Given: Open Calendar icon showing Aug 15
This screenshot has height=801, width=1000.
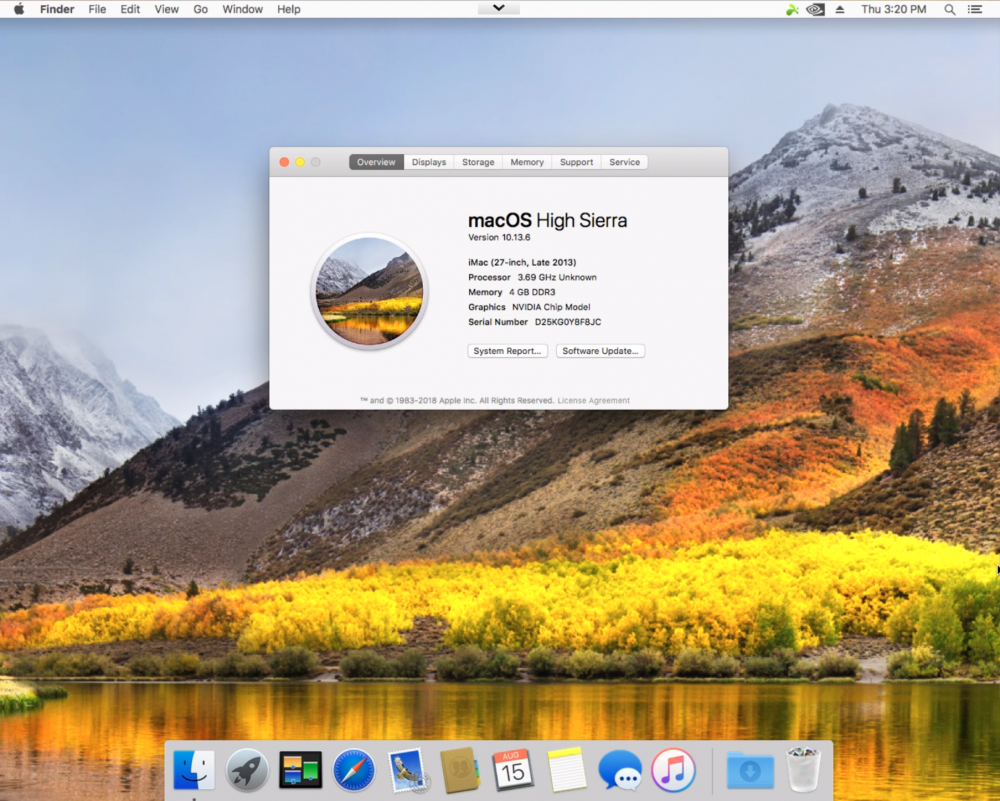Looking at the screenshot, I should [x=513, y=770].
